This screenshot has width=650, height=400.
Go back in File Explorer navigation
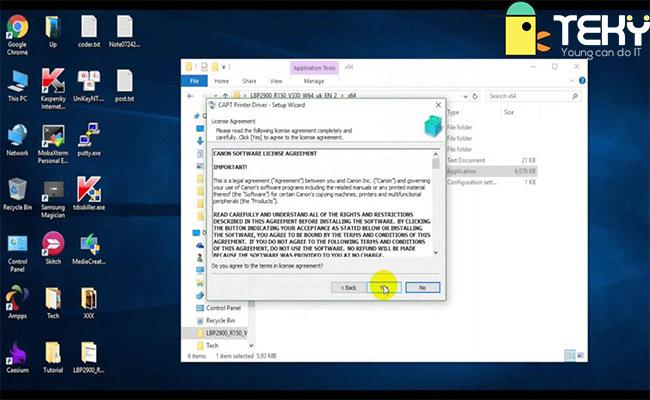(x=190, y=96)
